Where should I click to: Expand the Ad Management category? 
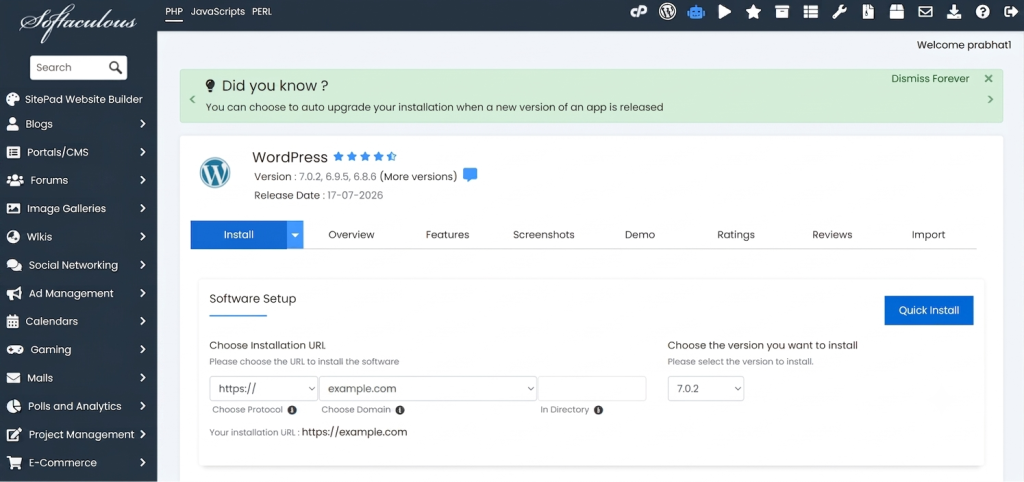pyautogui.click(x=78, y=293)
